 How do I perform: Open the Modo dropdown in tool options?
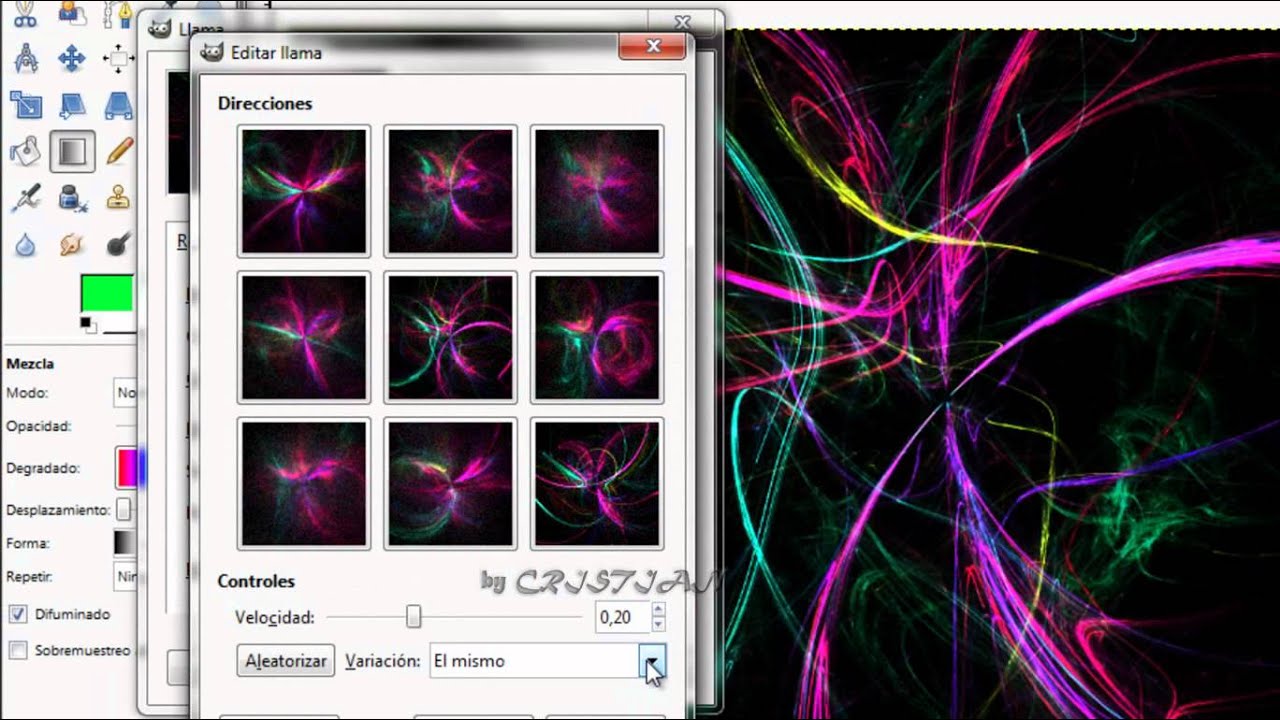tap(126, 393)
